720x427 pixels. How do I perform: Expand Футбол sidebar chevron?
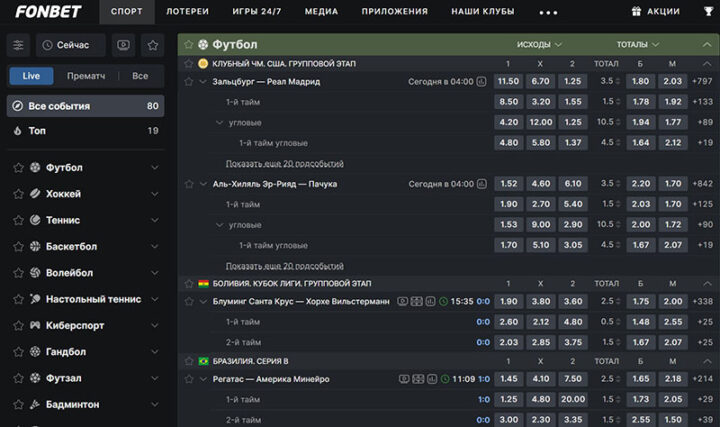[155, 168]
